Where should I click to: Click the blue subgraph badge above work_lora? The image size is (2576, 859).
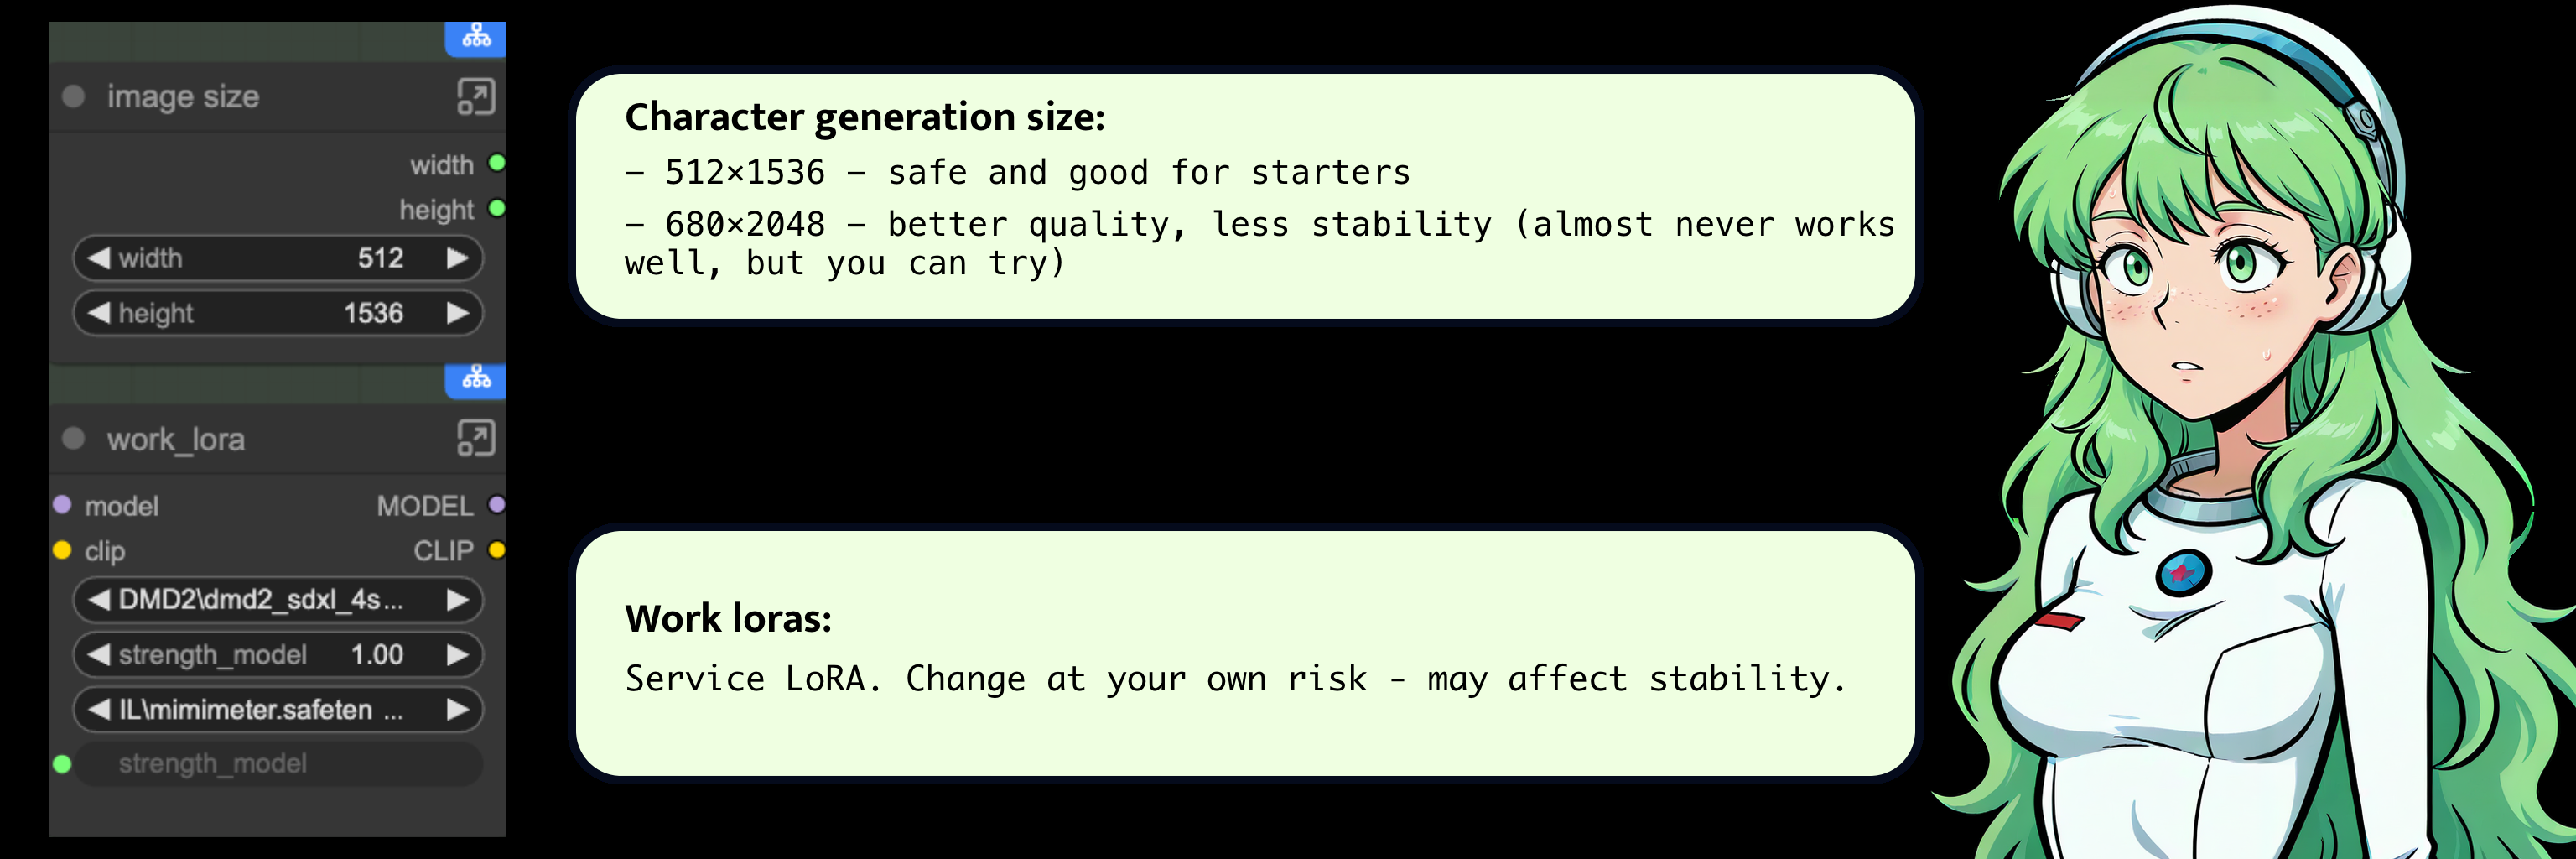pyautogui.click(x=476, y=379)
